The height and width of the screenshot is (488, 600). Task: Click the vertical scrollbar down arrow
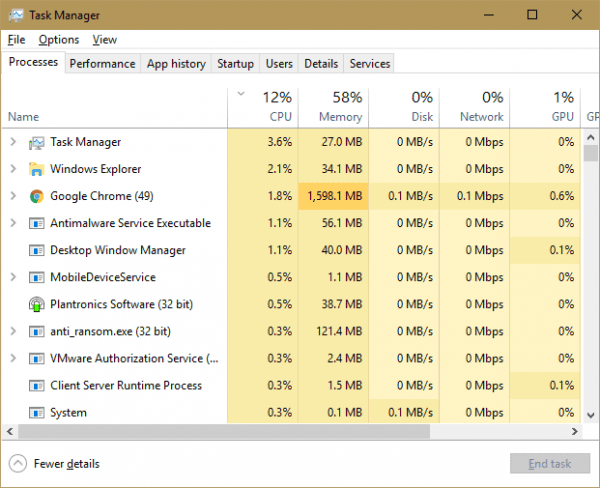coord(590,415)
